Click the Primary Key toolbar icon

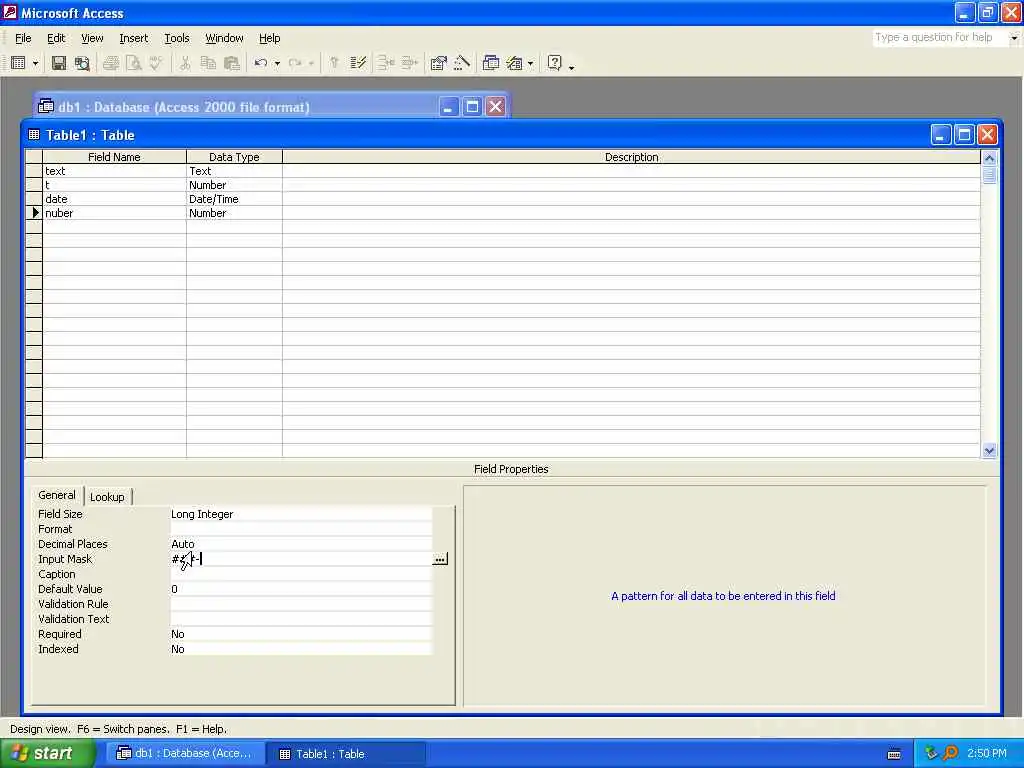click(x=334, y=63)
